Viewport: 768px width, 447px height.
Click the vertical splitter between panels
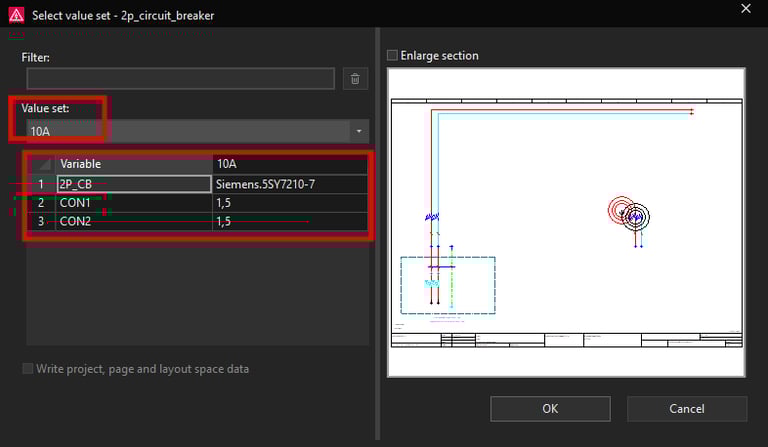(x=378, y=234)
